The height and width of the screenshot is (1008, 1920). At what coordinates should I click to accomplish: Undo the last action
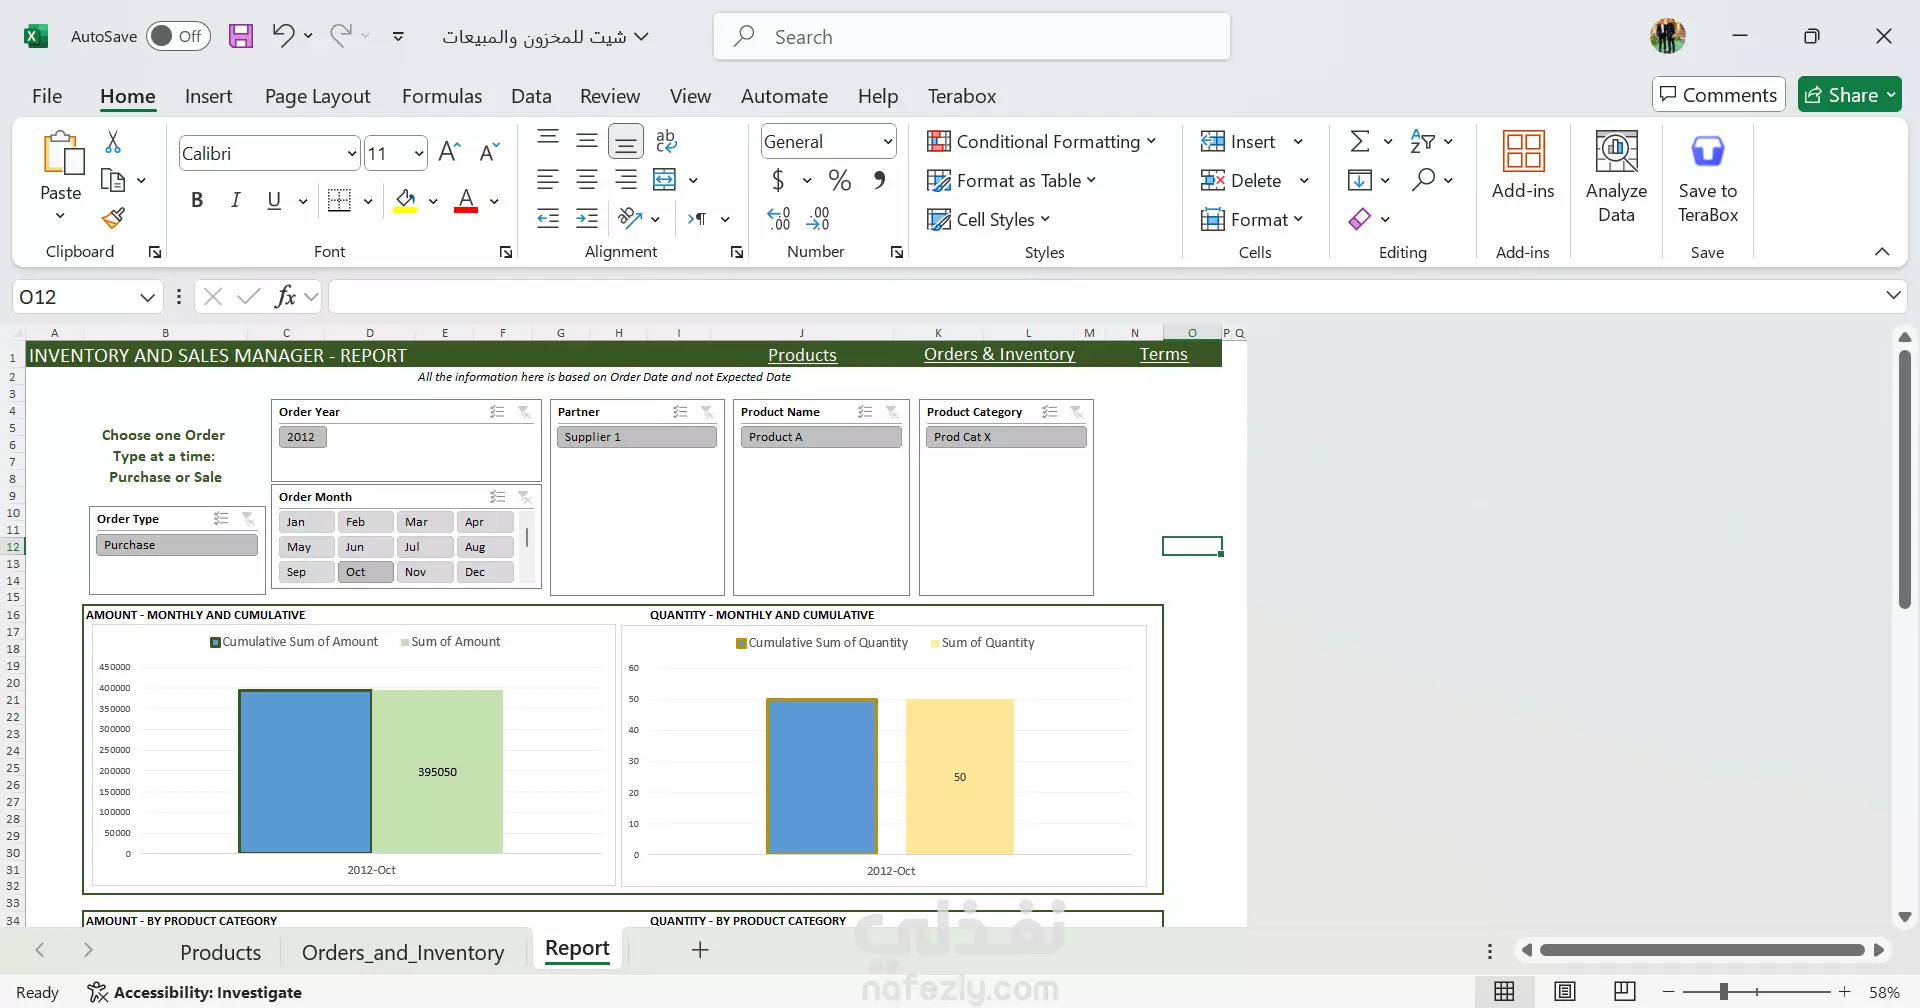coord(283,36)
